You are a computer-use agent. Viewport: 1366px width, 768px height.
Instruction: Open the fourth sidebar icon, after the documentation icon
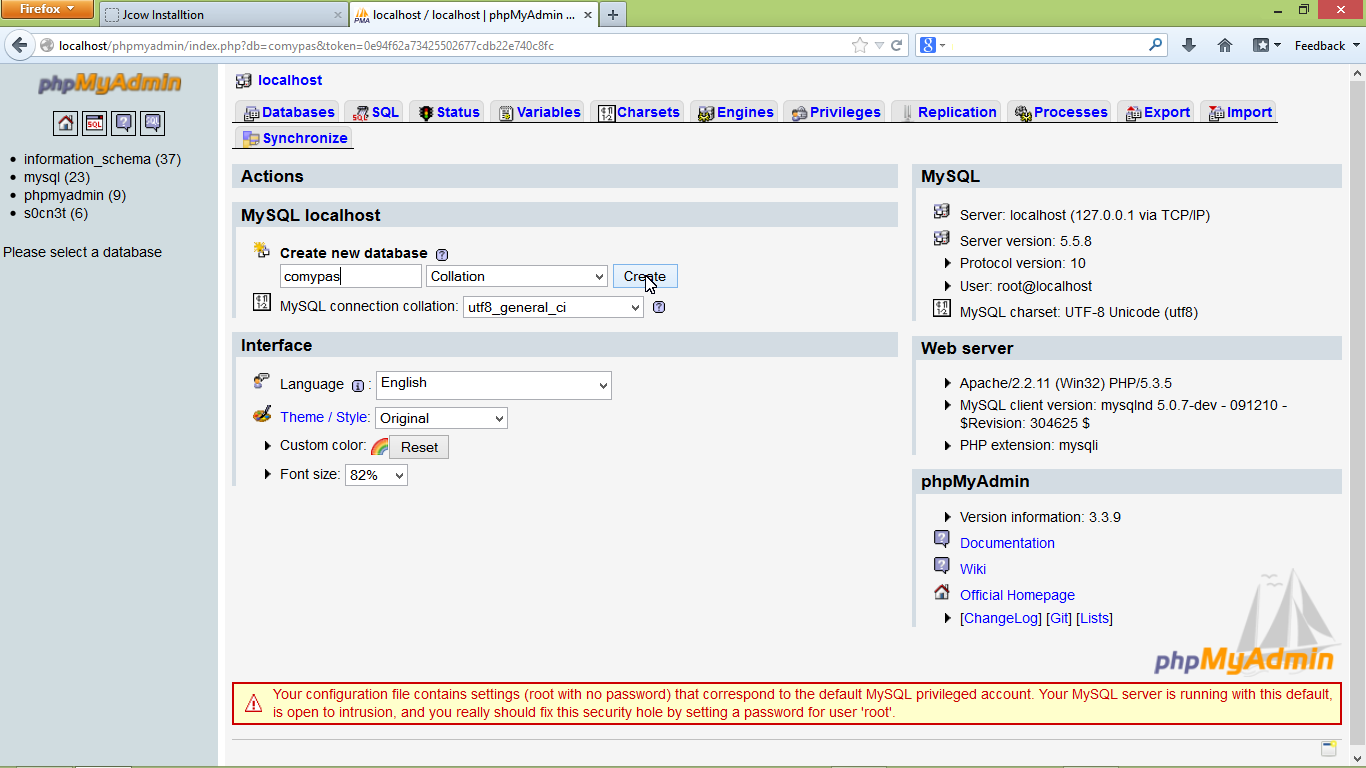[x=152, y=123]
